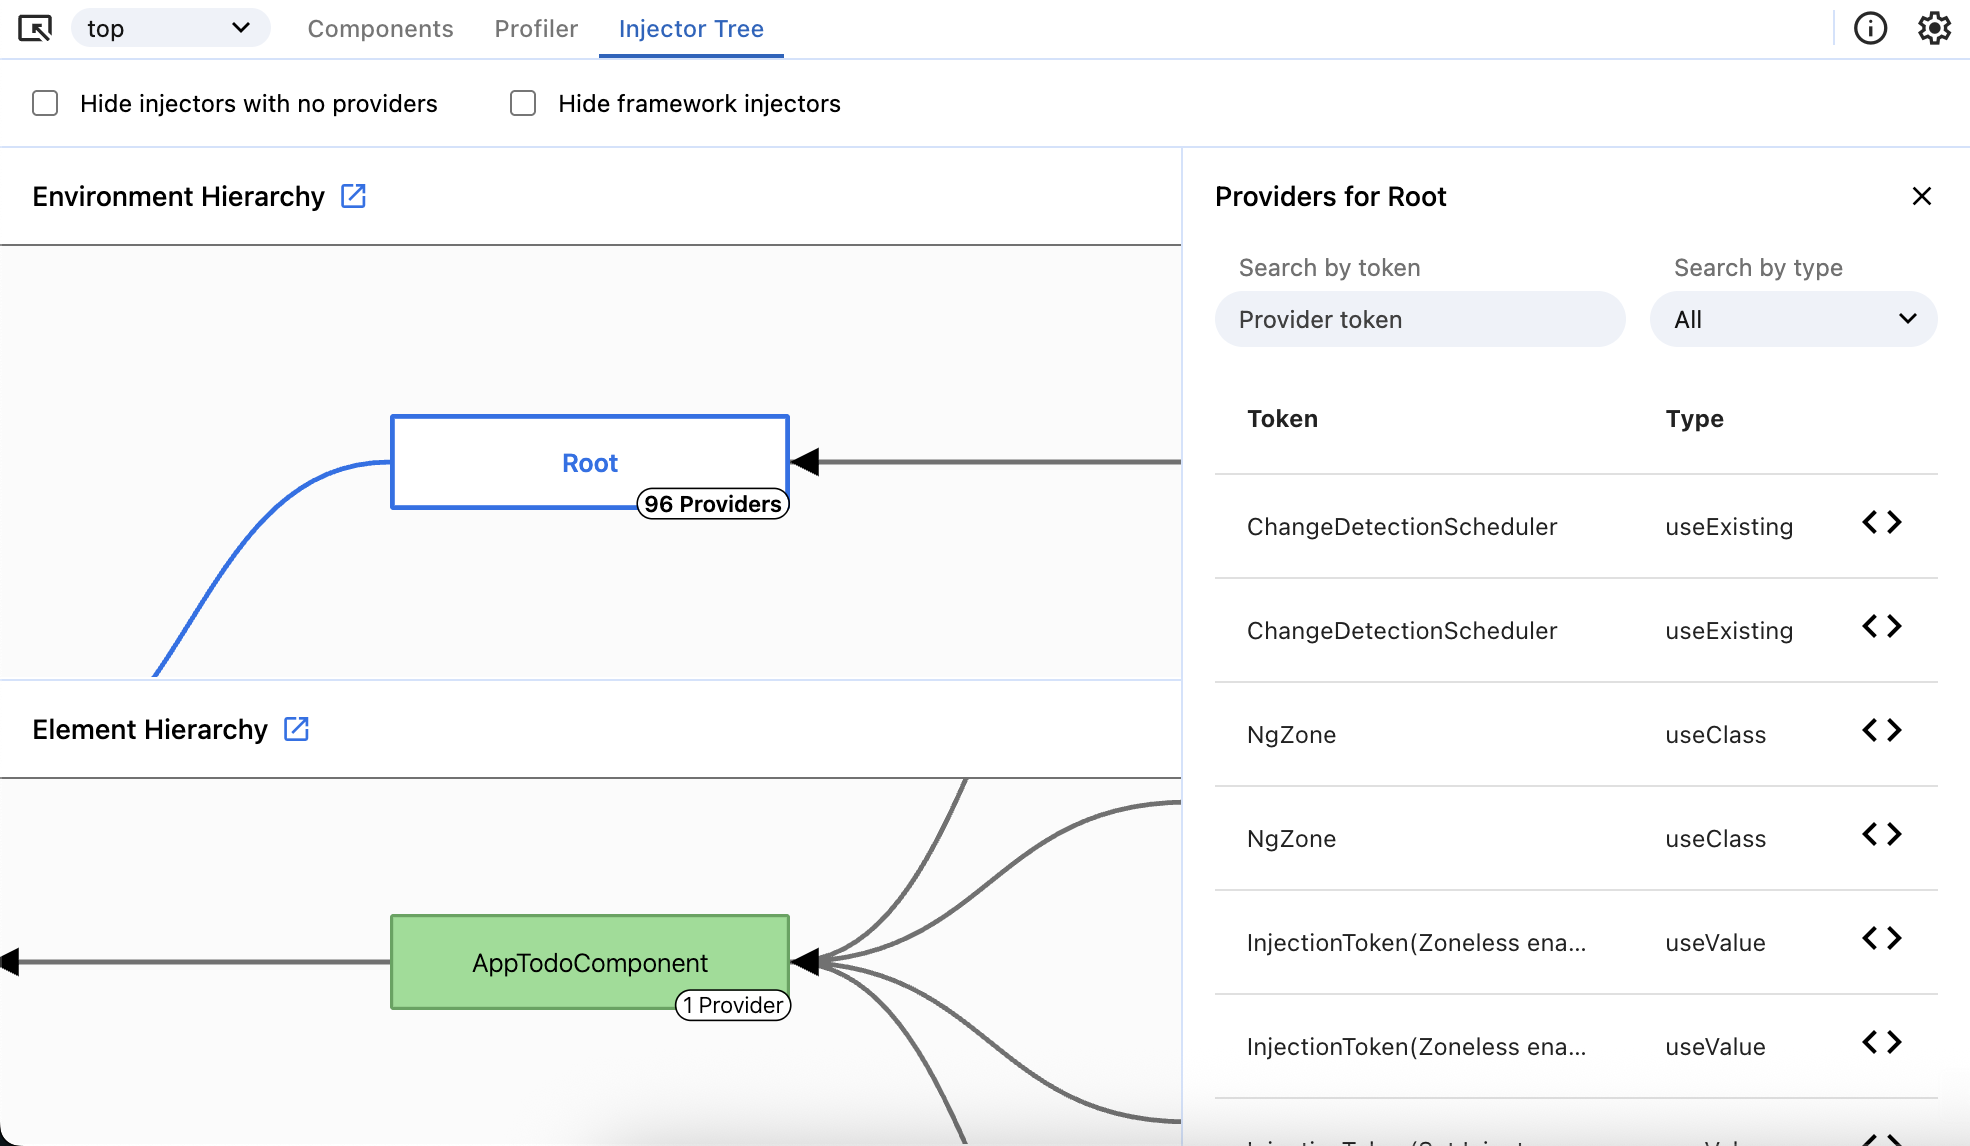View source of InjectionToken Zoneless useValue provider
Screen dimensions: 1970x1146
point(1882,938)
